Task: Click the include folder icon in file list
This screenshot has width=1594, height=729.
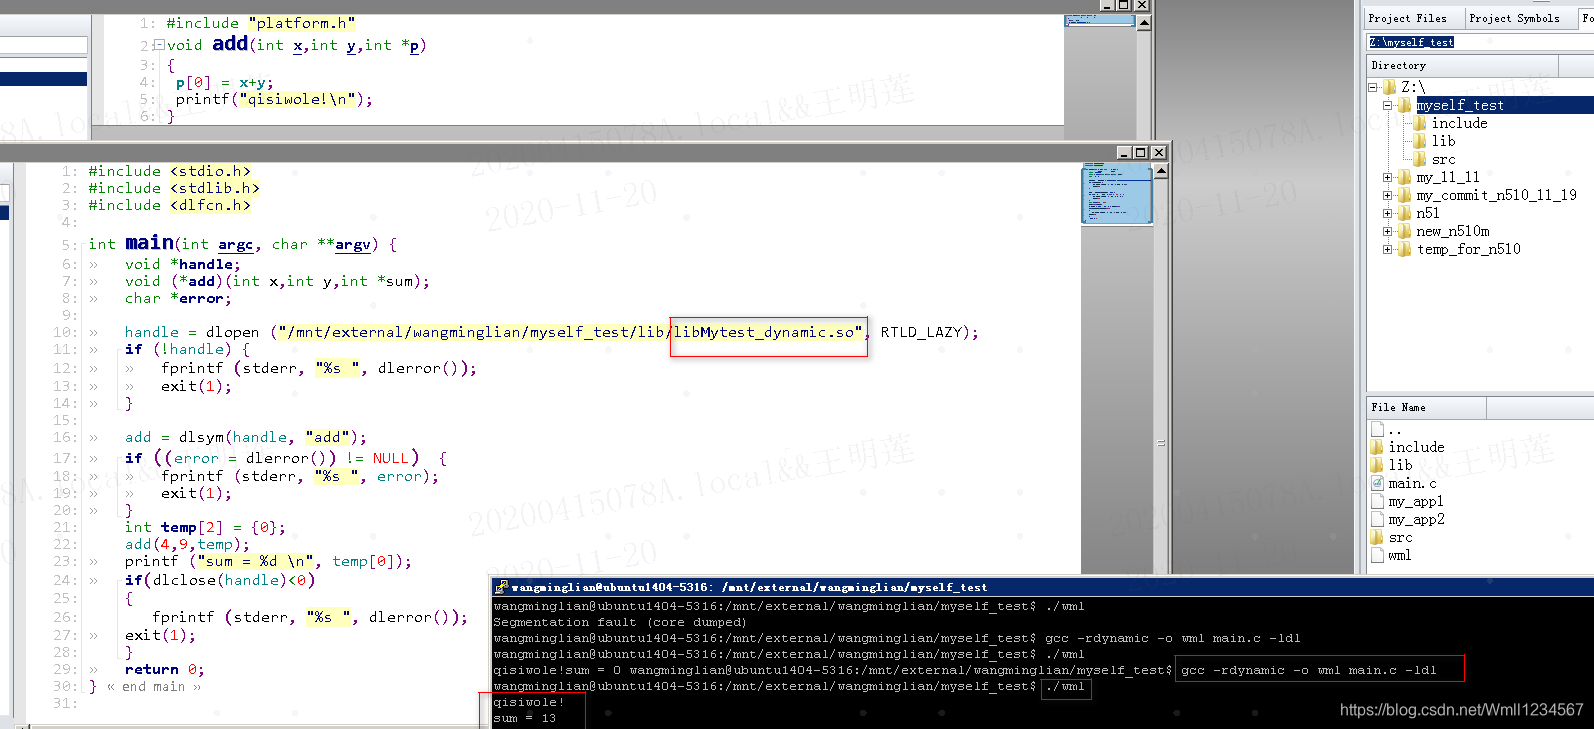Action: pos(1377,447)
